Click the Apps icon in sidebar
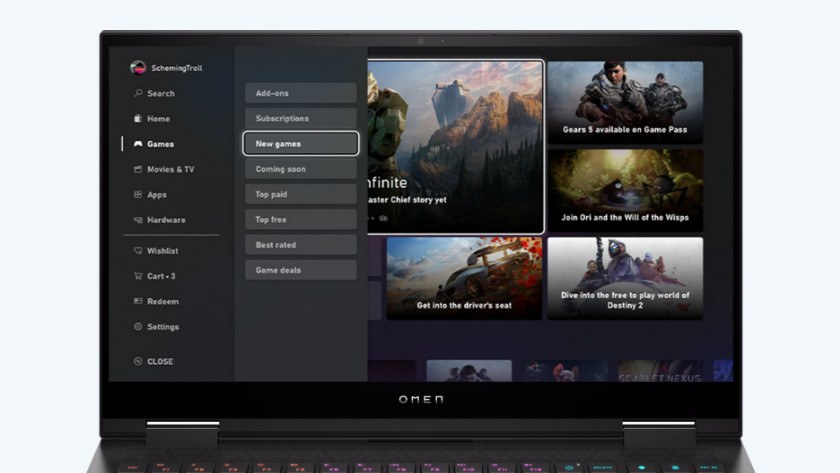The image size is (840, 473). tap(138, 195)
